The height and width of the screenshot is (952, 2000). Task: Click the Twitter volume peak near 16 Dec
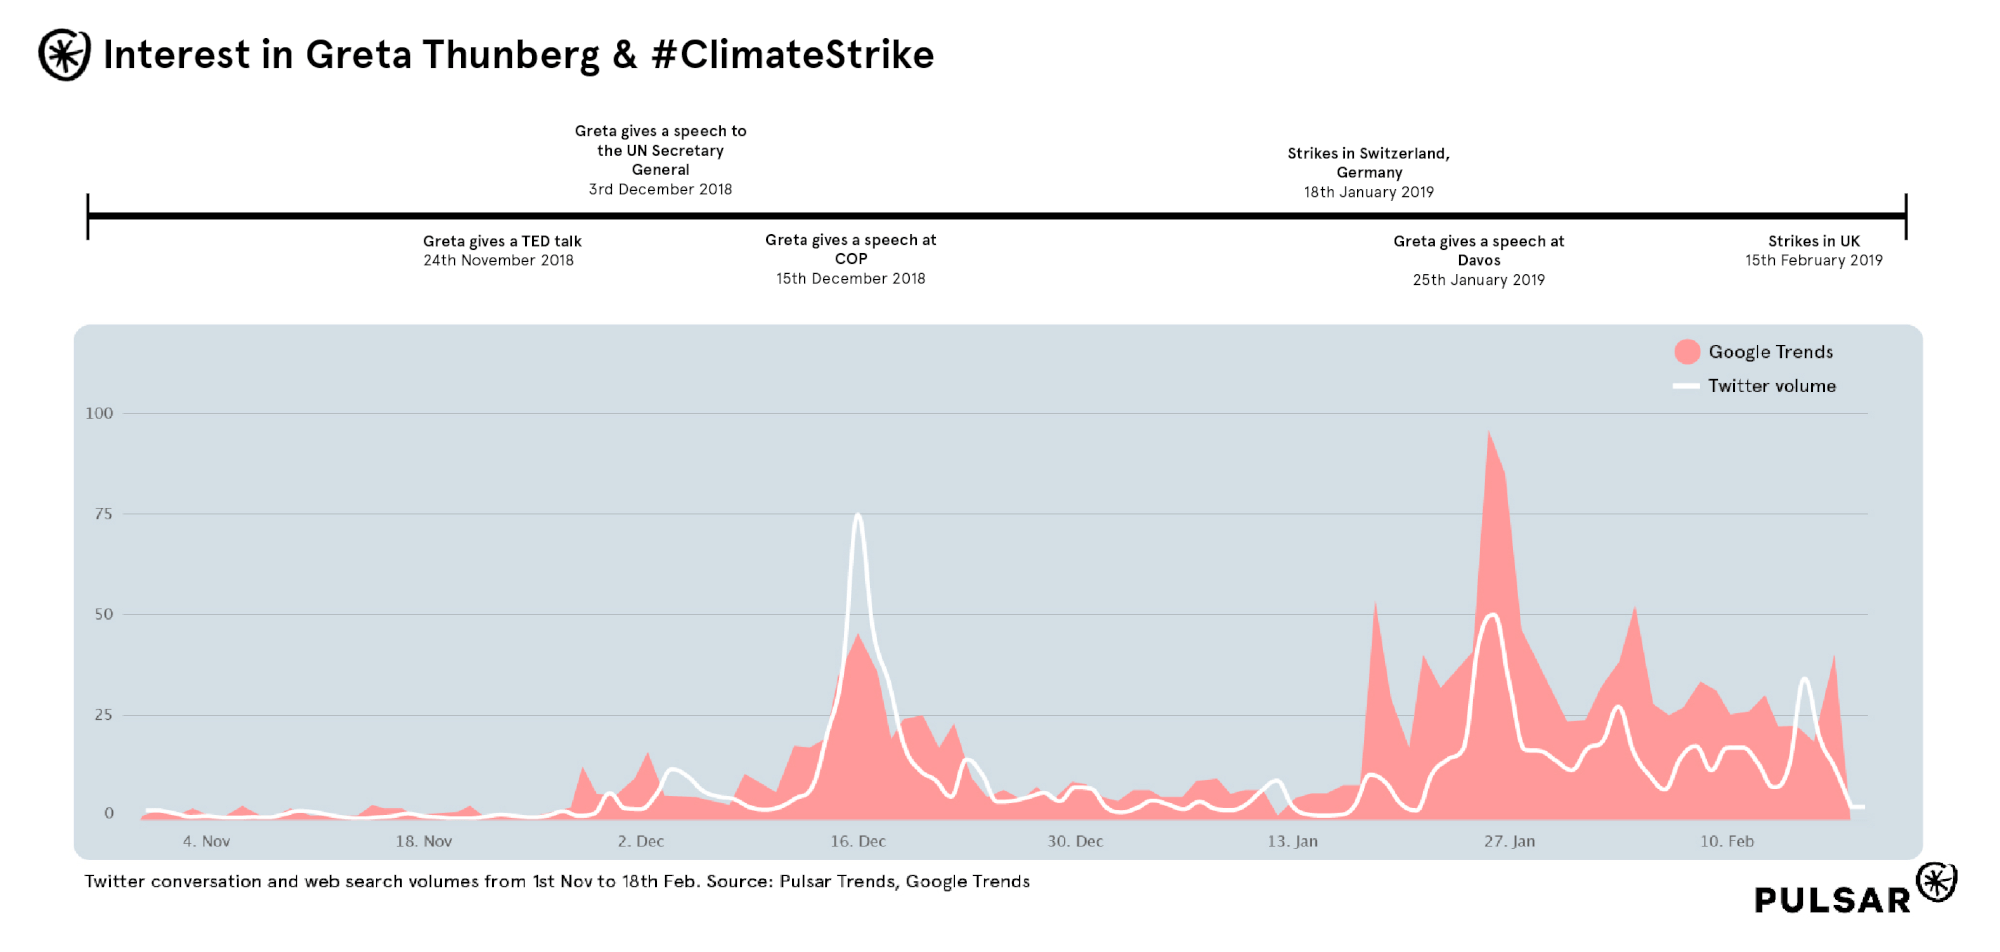click(858, 516)
